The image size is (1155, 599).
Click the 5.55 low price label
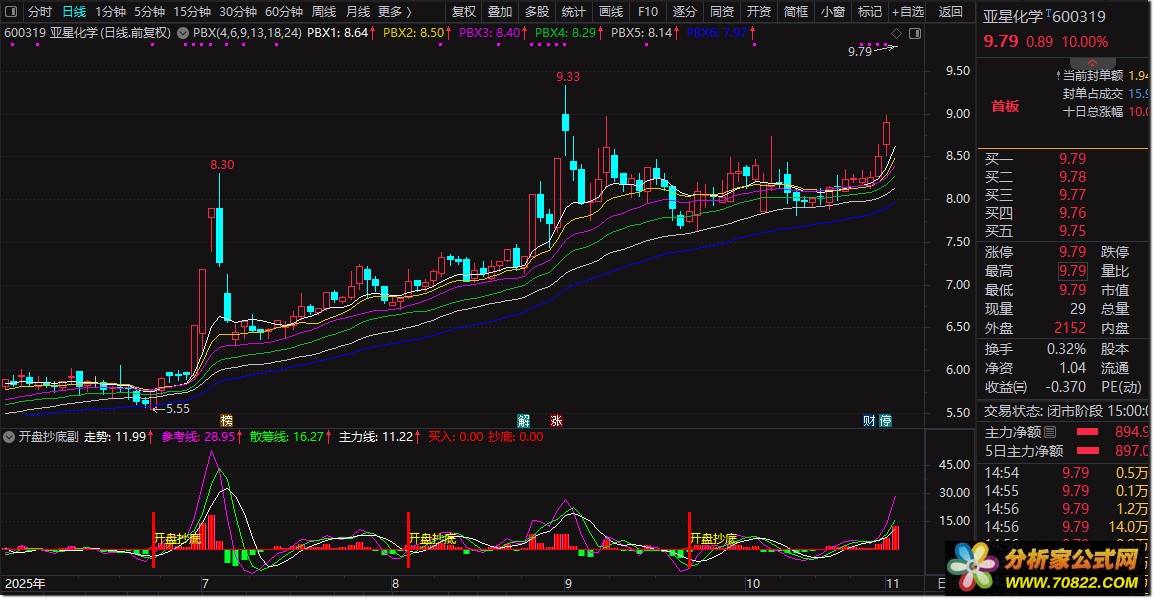coord(178,409)
